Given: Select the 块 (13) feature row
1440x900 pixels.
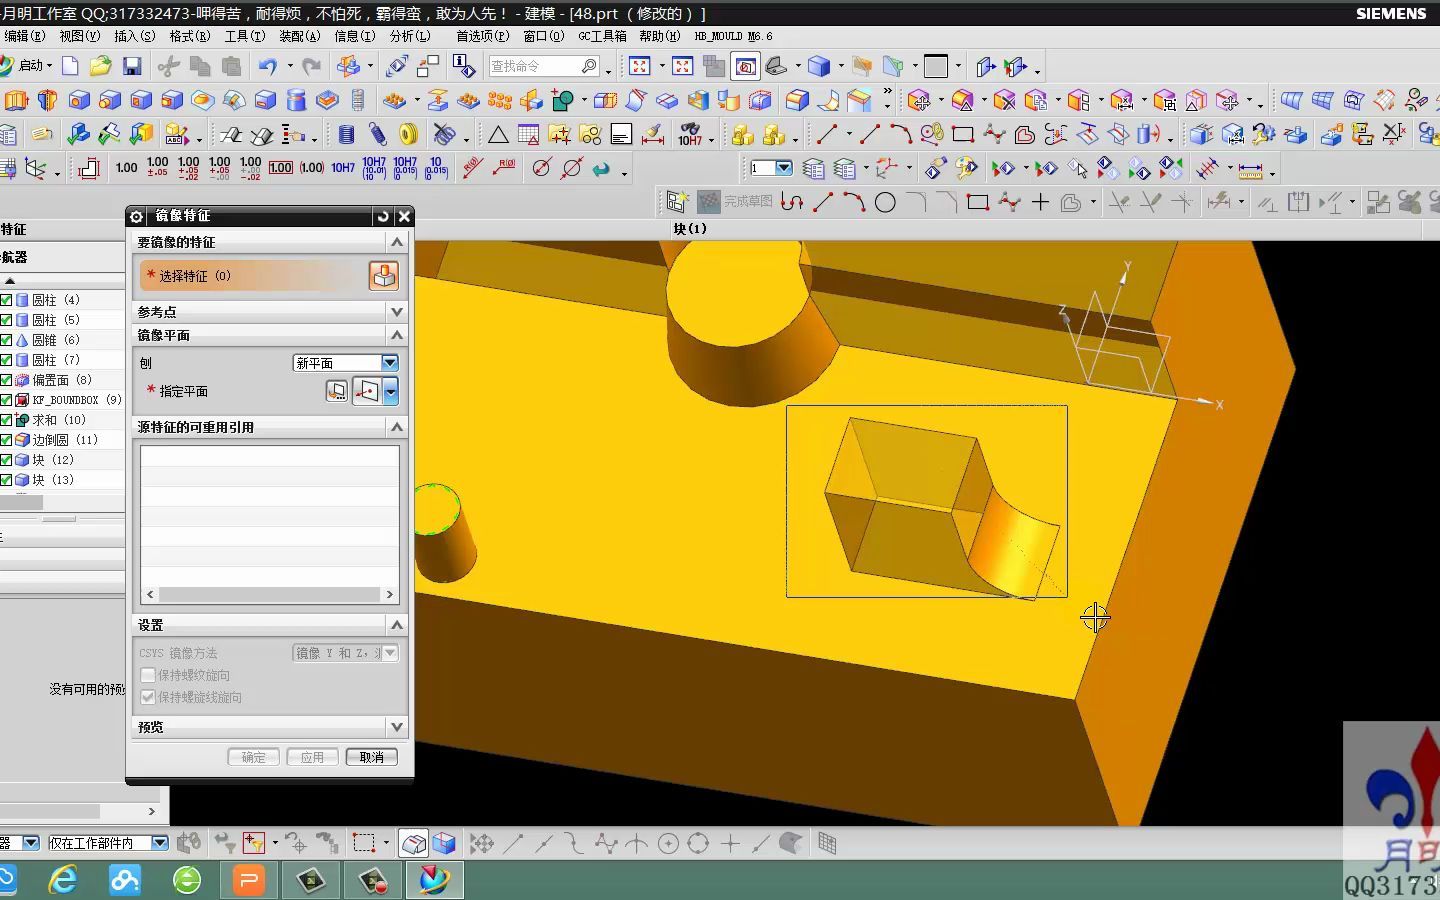Looking at the screenshot, I should [53, 480].
